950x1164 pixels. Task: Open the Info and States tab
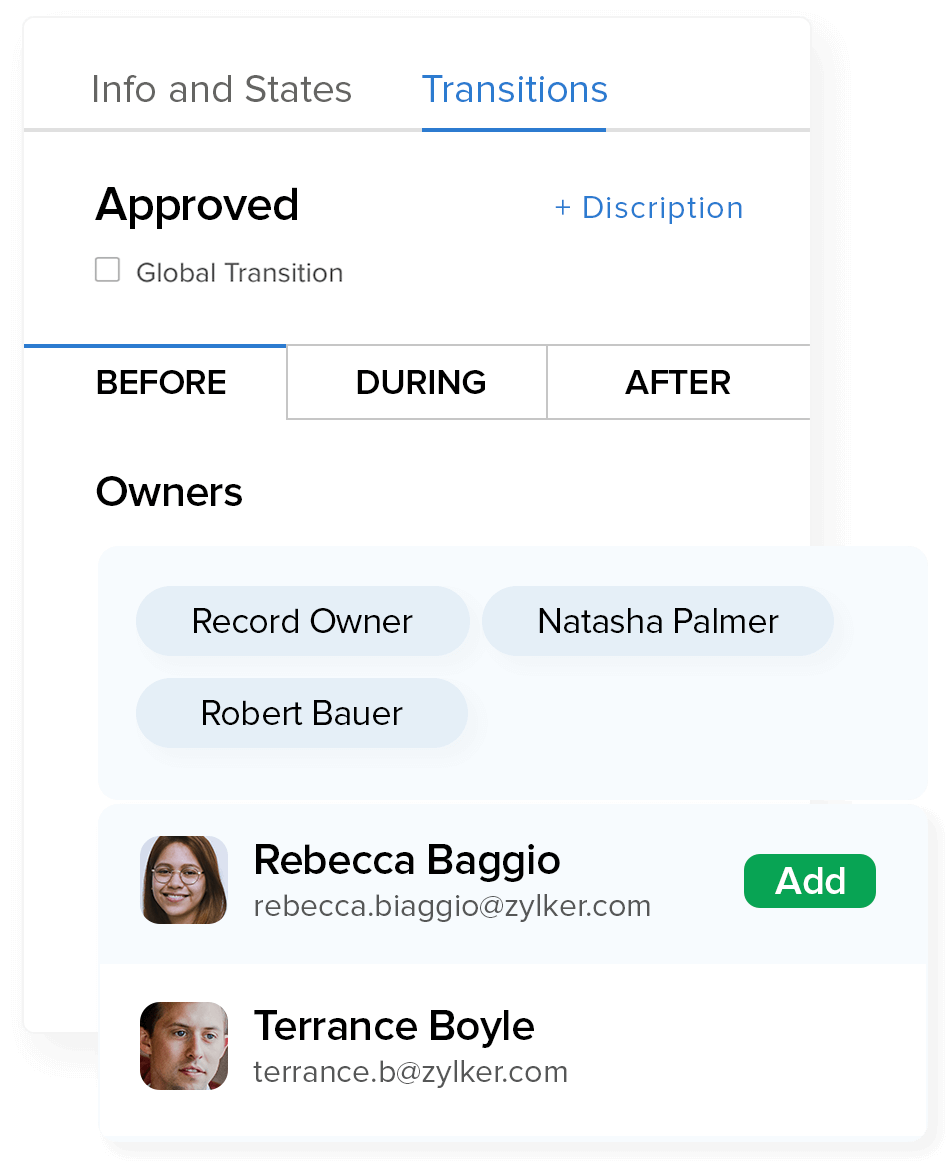(x=221, y=90)
